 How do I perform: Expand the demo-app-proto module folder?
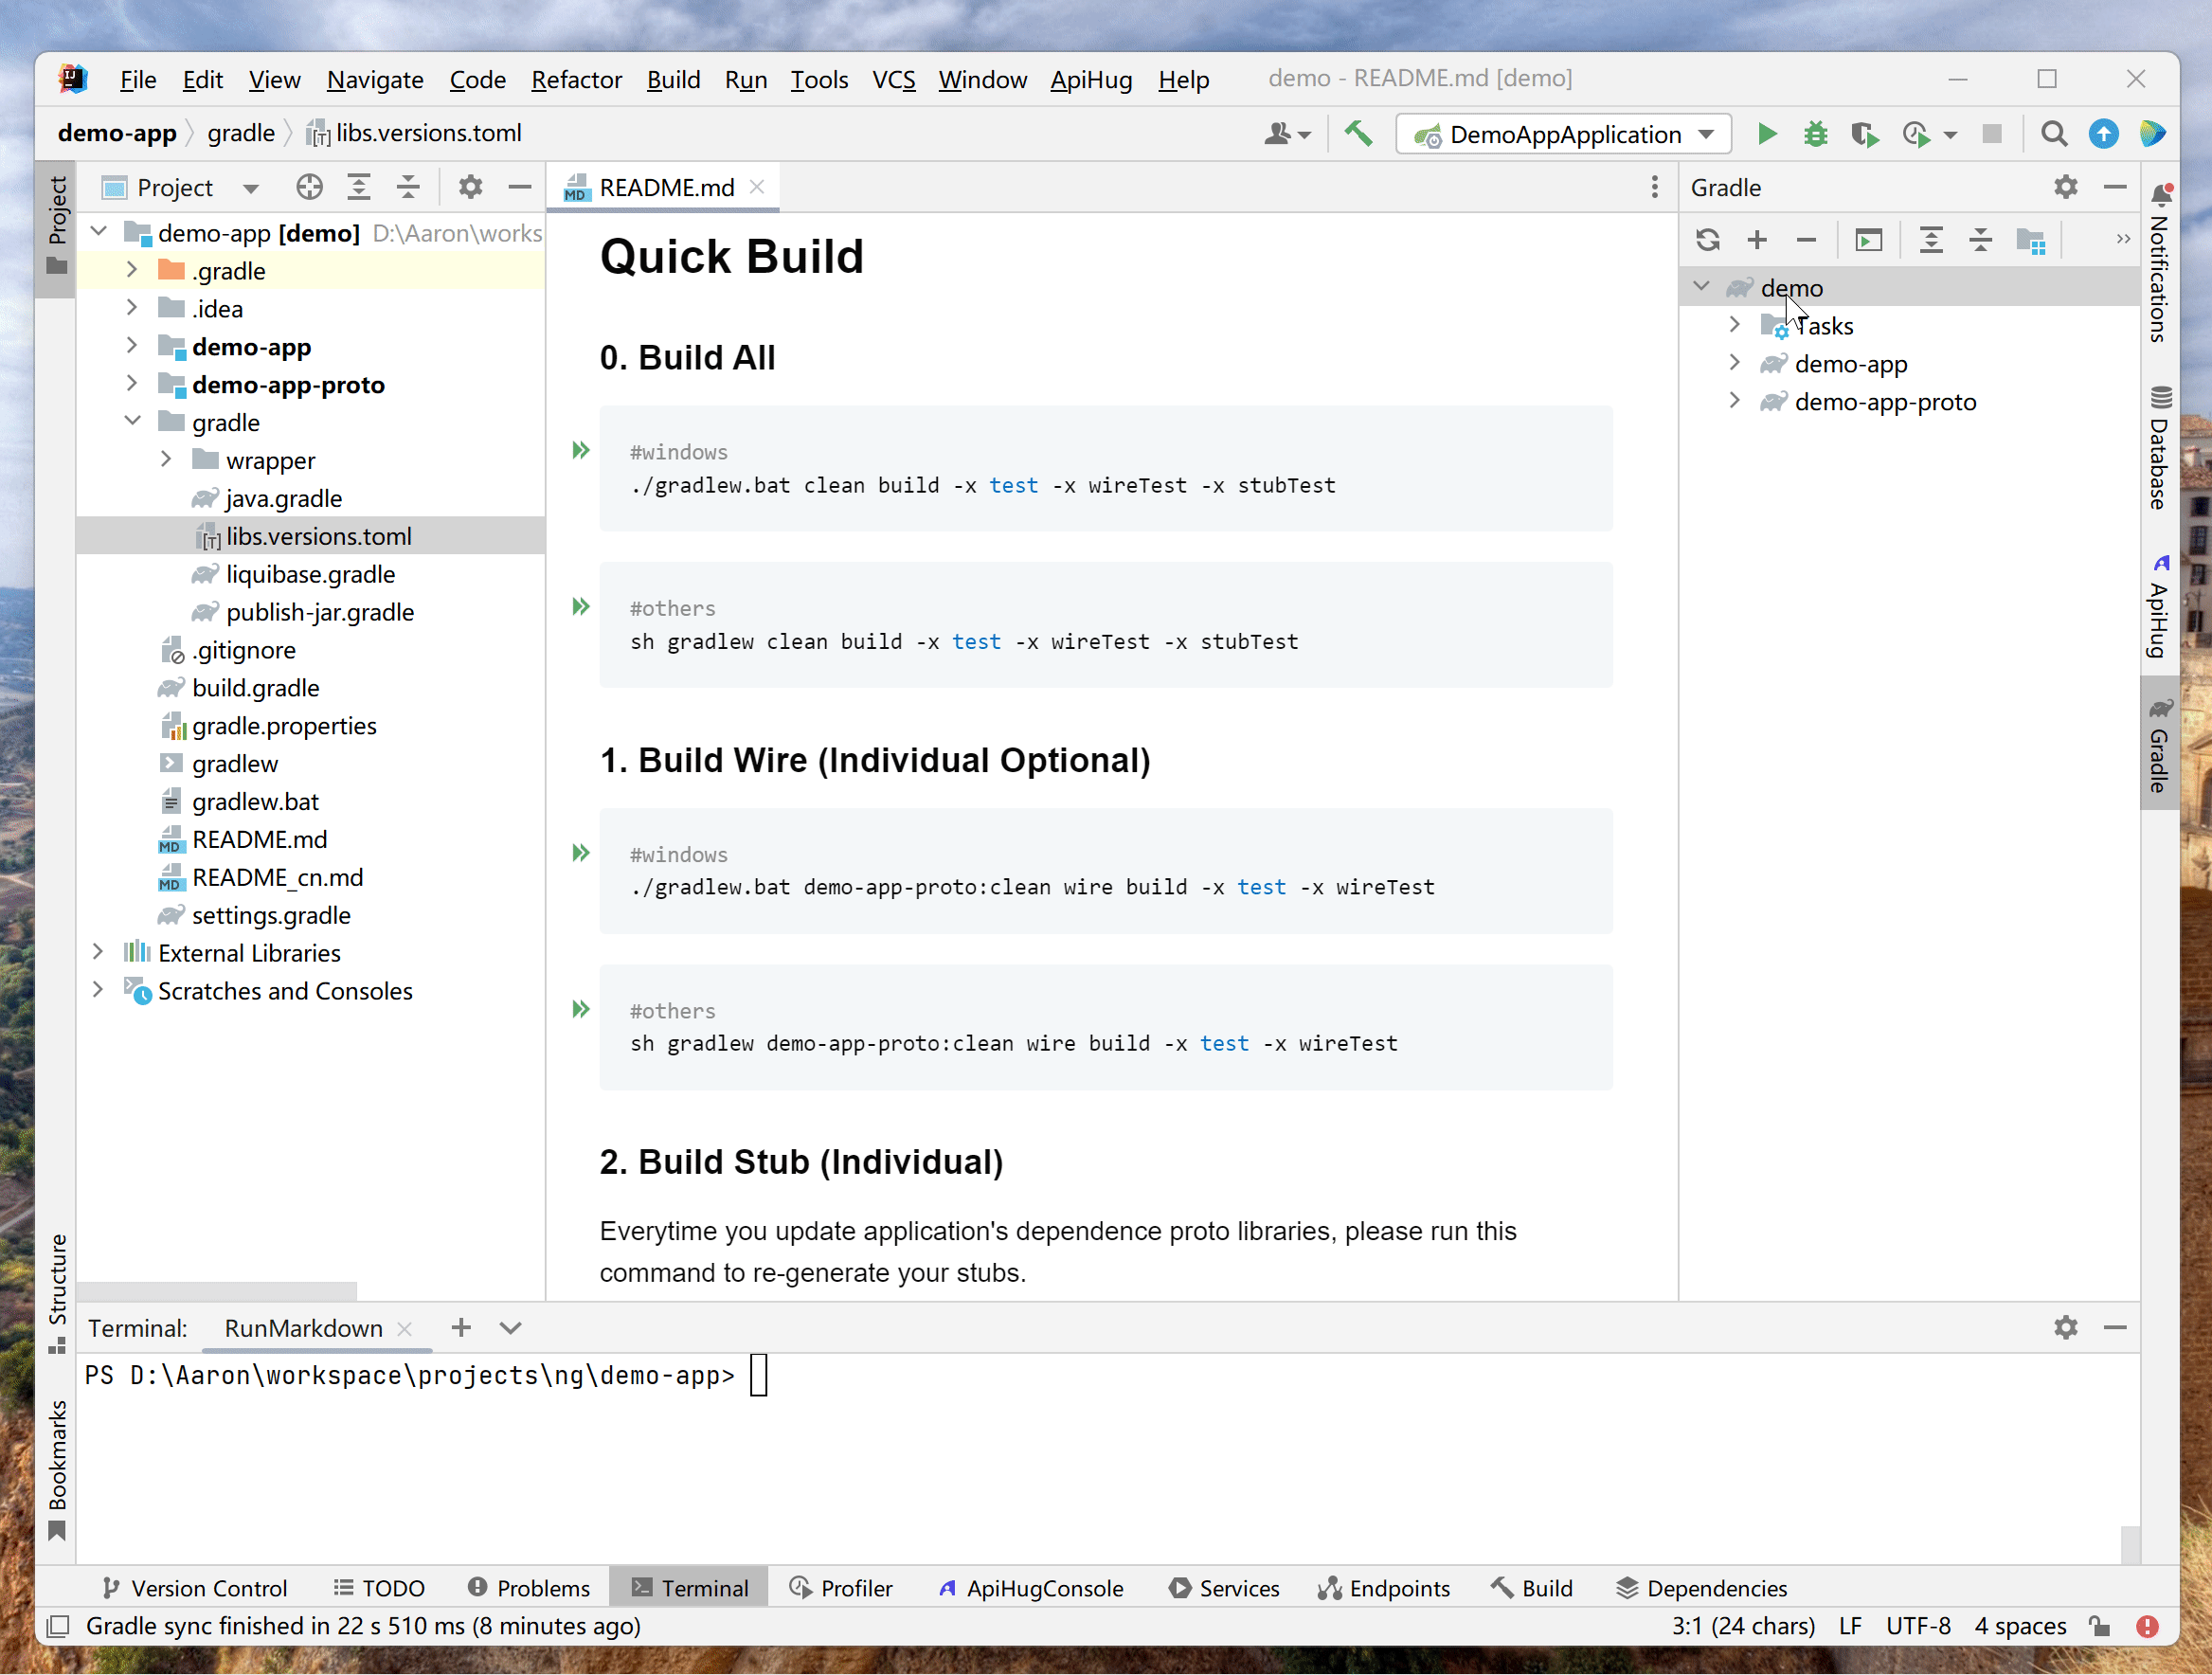click(x=131, y=383)
